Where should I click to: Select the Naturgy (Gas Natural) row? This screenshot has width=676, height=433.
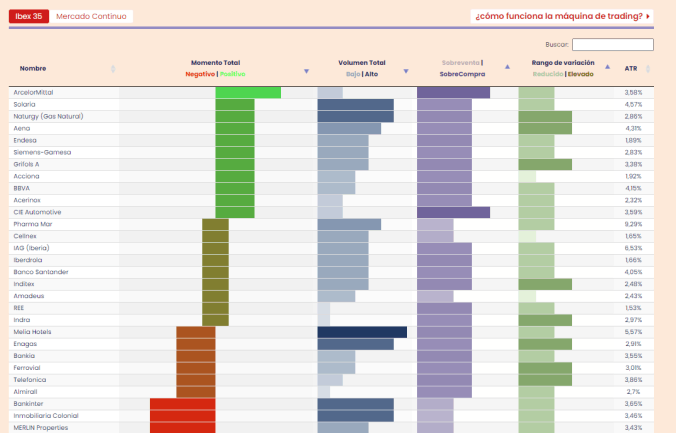[331, 116]
